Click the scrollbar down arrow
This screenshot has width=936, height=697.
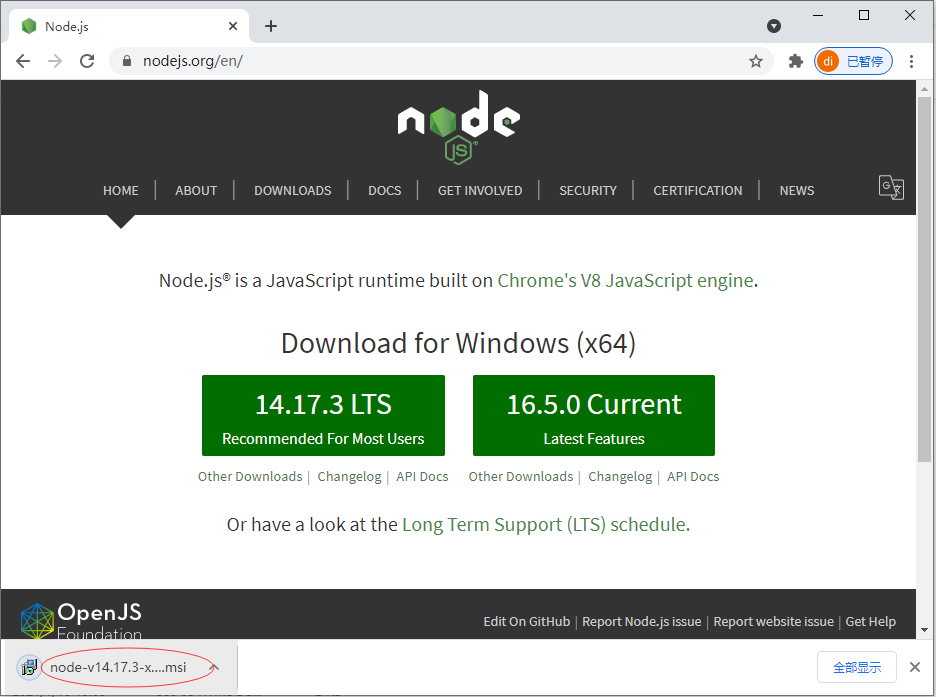click(x=924, y=630)
